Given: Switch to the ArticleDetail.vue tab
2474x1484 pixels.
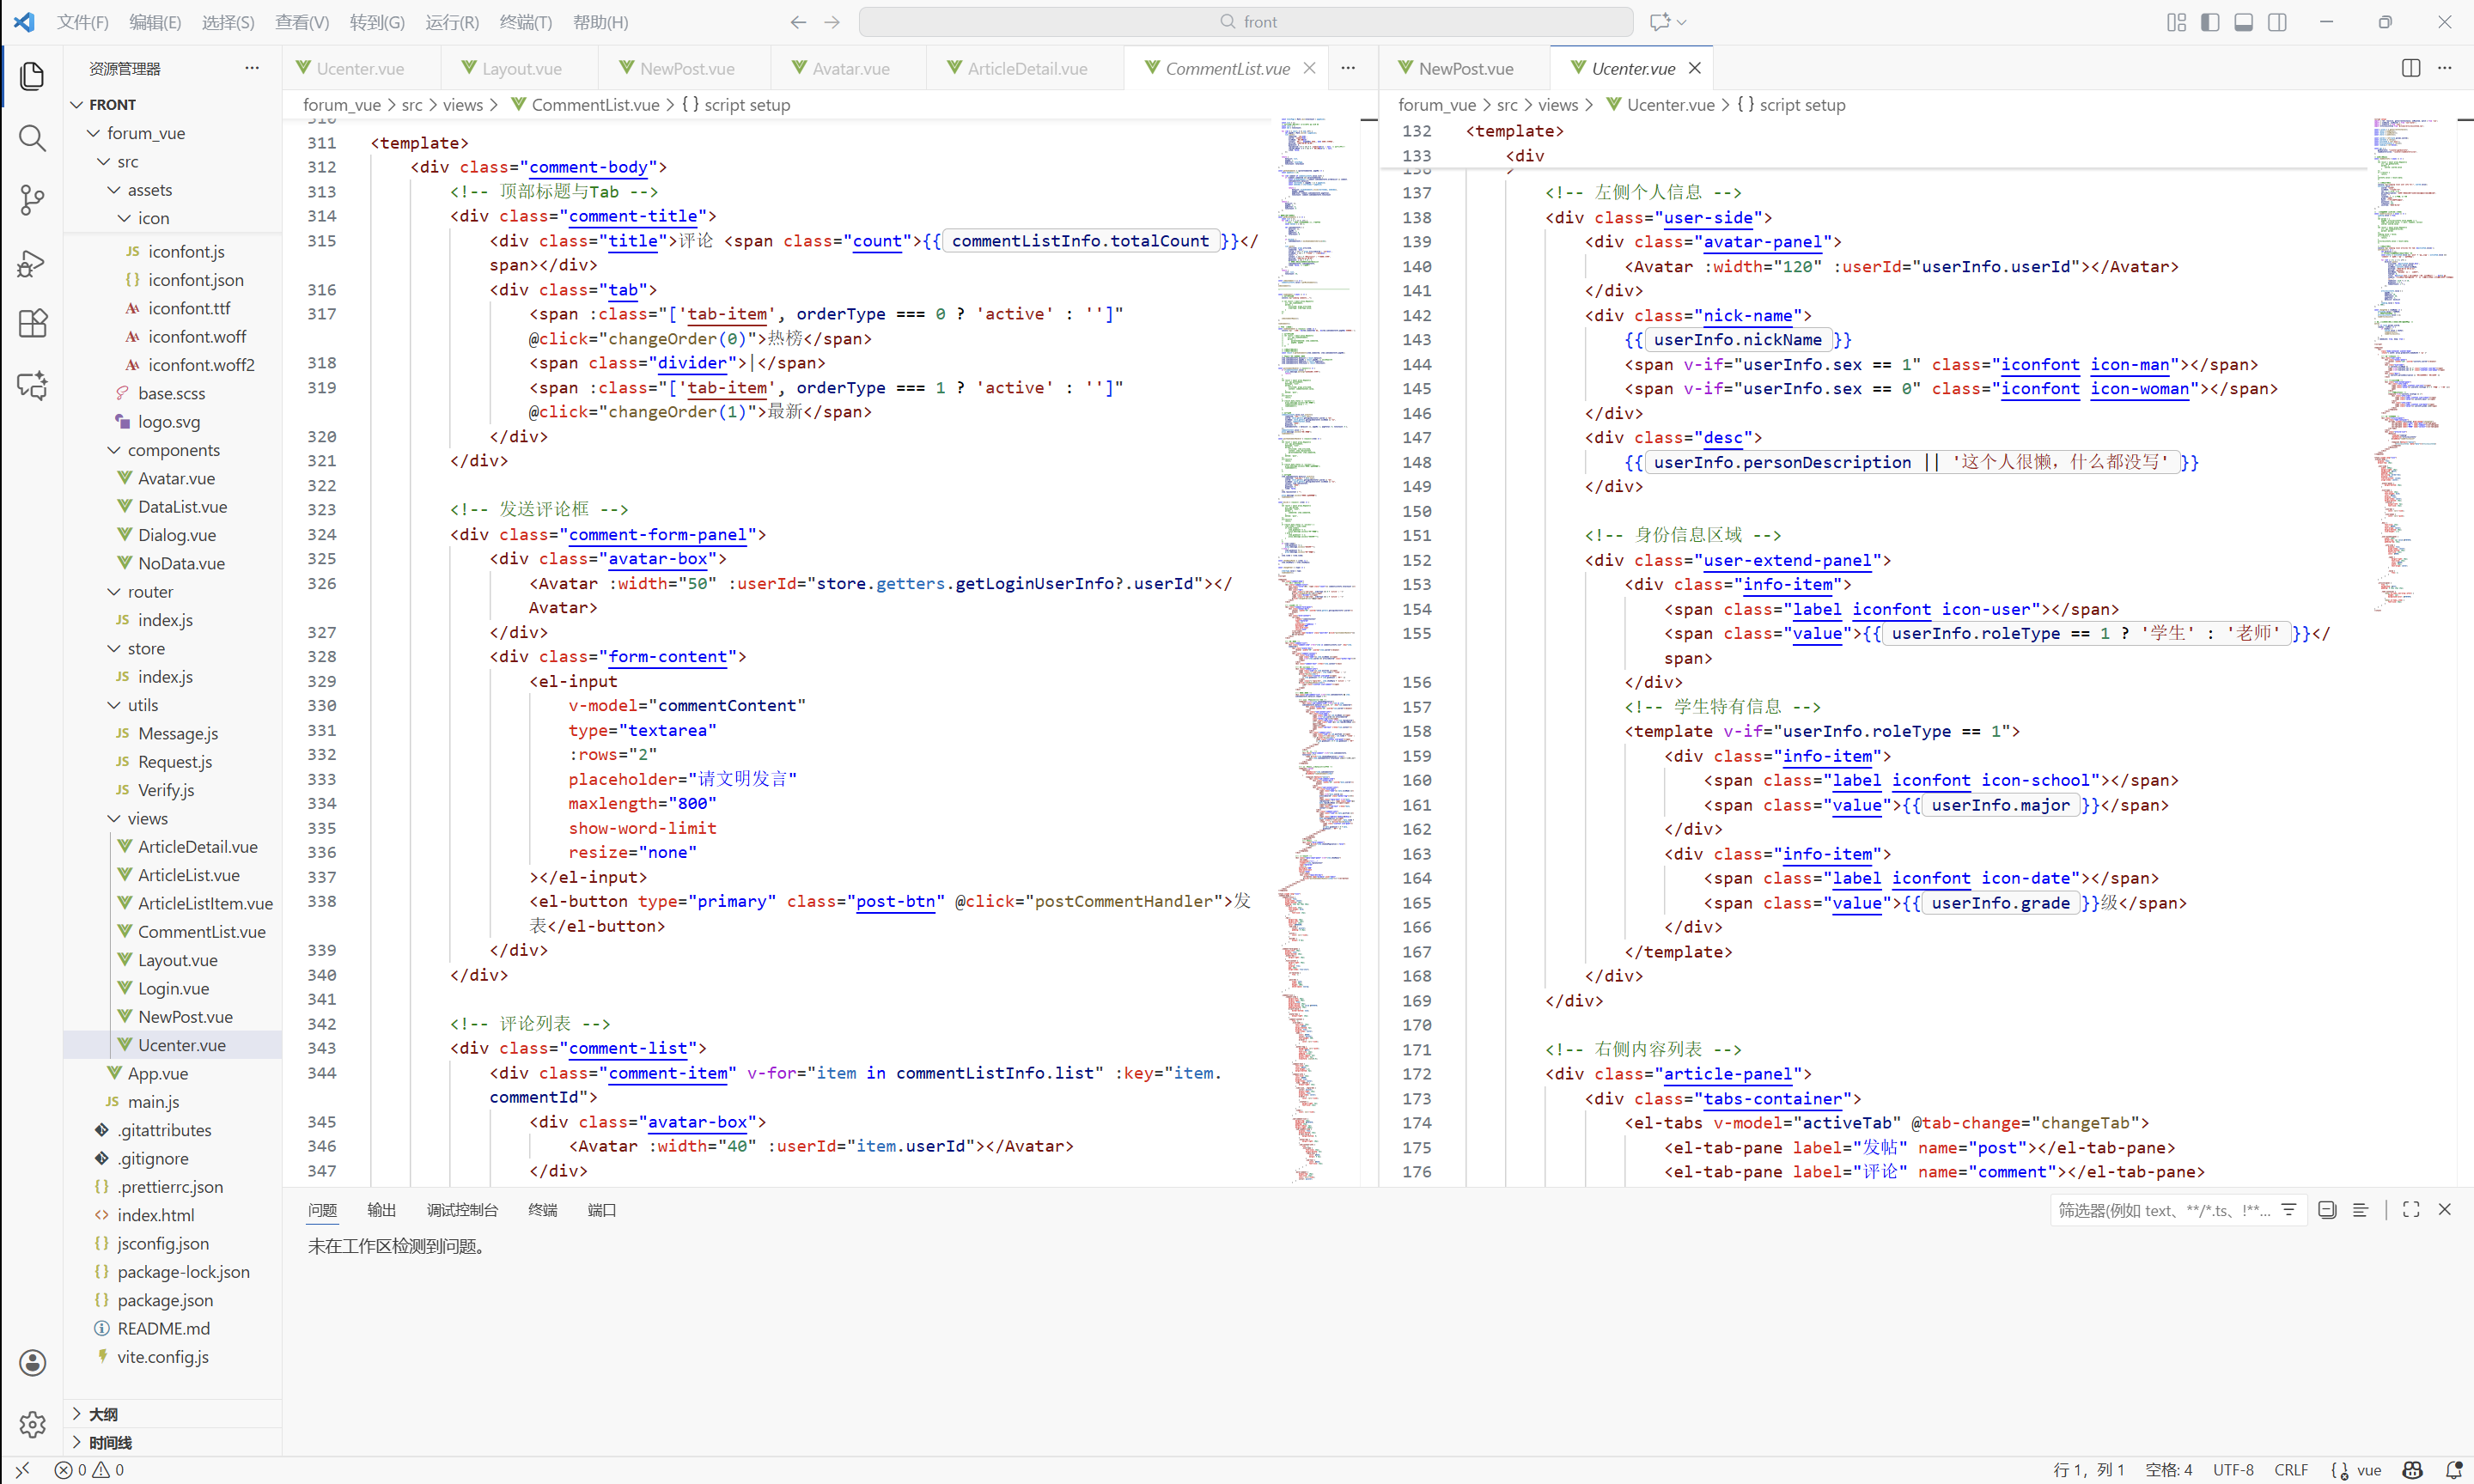Looking at the screenshot, I should click(x=1026, y=68).
